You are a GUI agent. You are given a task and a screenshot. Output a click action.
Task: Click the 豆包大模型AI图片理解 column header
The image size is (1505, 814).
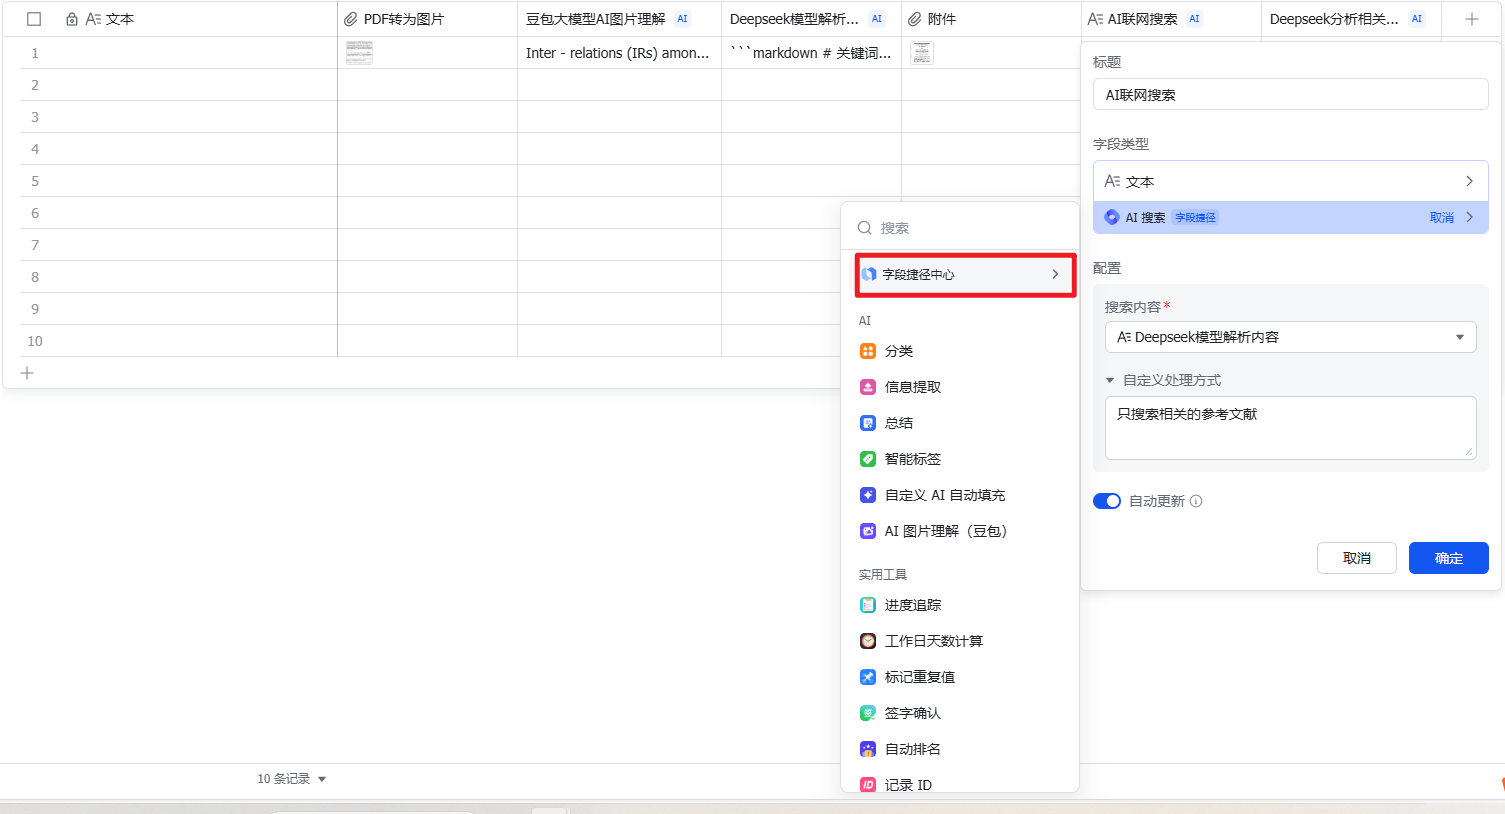point(619,19)
